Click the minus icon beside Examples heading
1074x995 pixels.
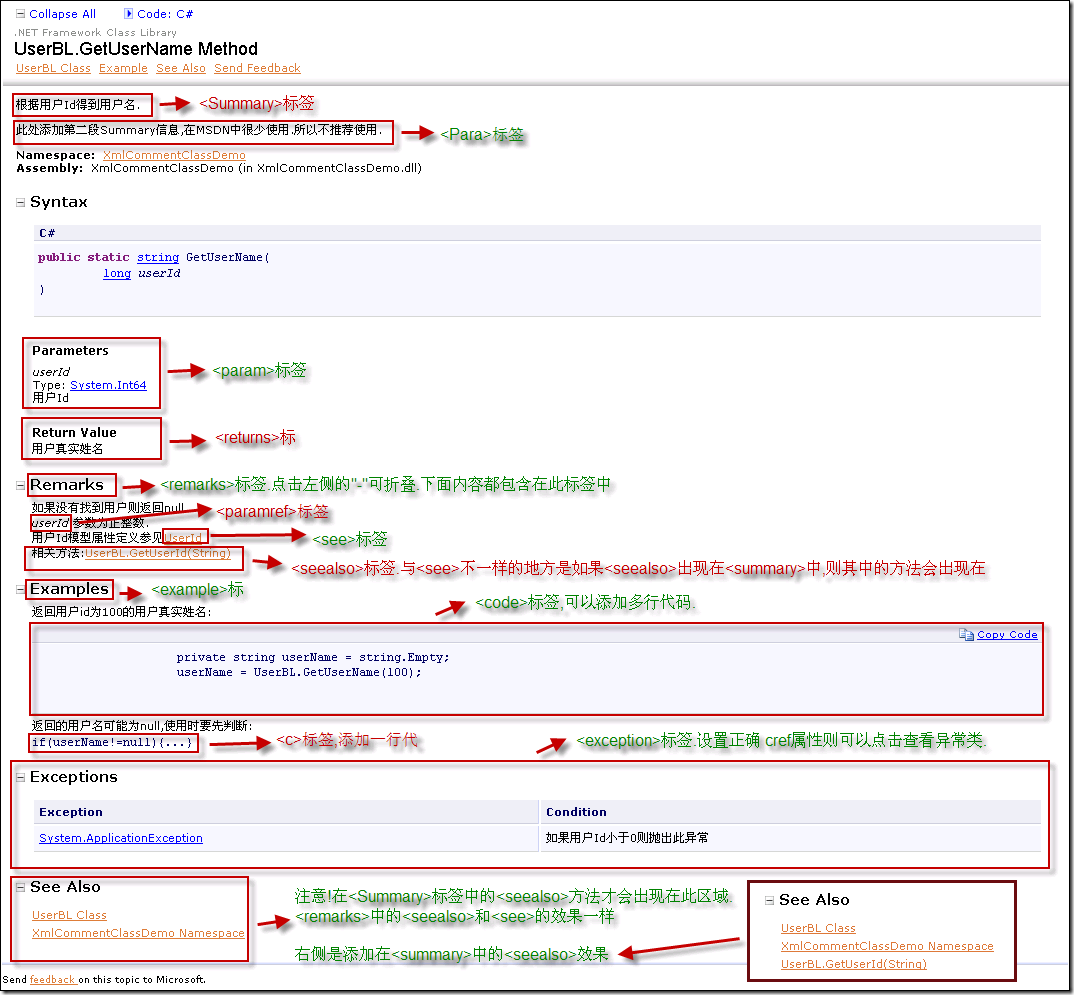(19, 589)
